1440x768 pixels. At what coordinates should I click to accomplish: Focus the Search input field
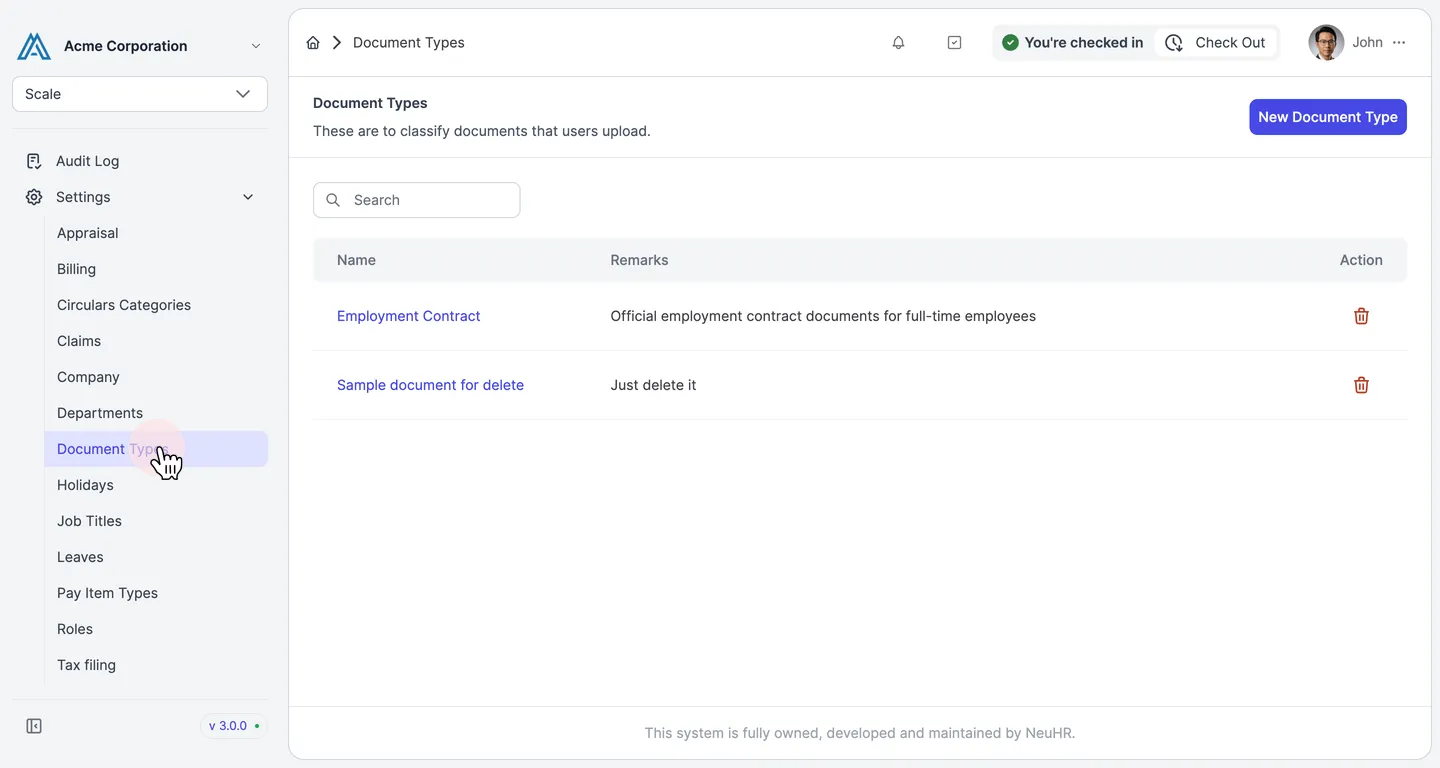click(x=417, y=200)
